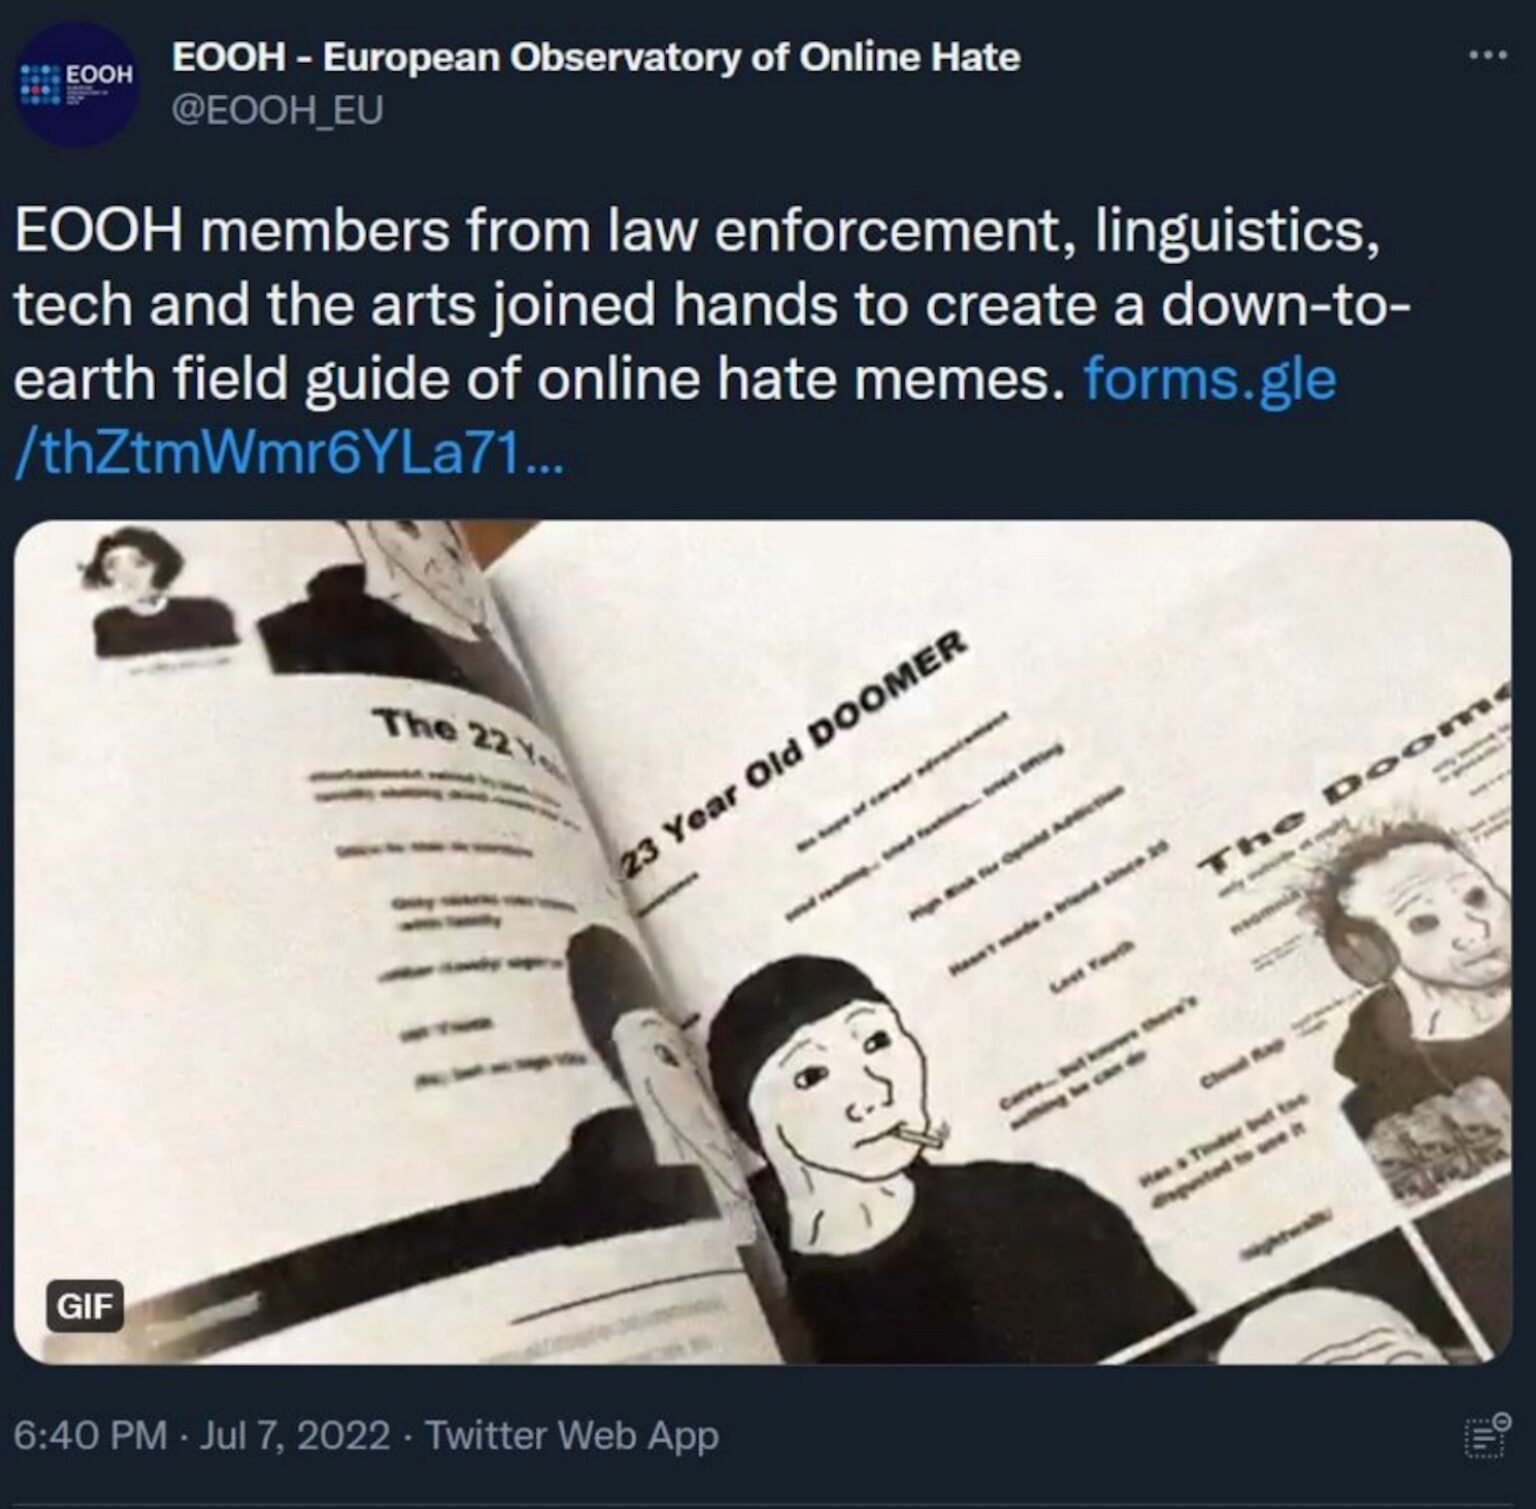This screenshot has width=1536, height=1509.
Task: Open the tweet's three-dot more menu
Action: 1487,56
